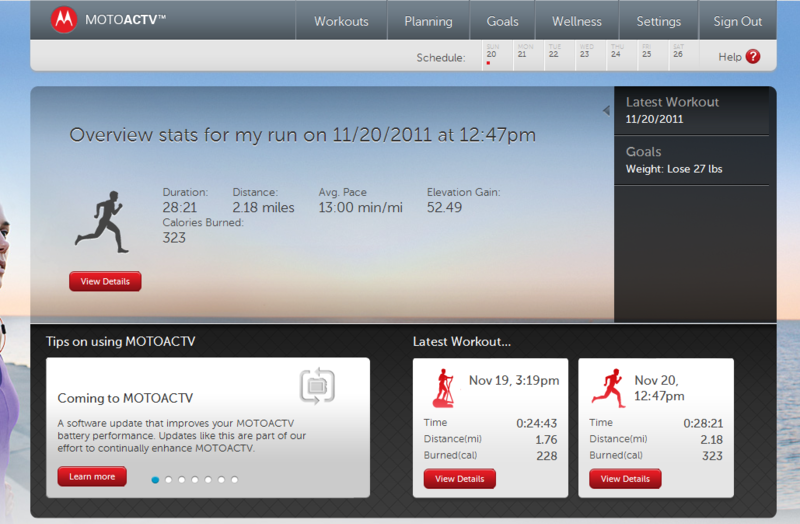Click the red runner icon for Nov 20
The width and height of the screenshot is (800, 524).
coord(609,388)
